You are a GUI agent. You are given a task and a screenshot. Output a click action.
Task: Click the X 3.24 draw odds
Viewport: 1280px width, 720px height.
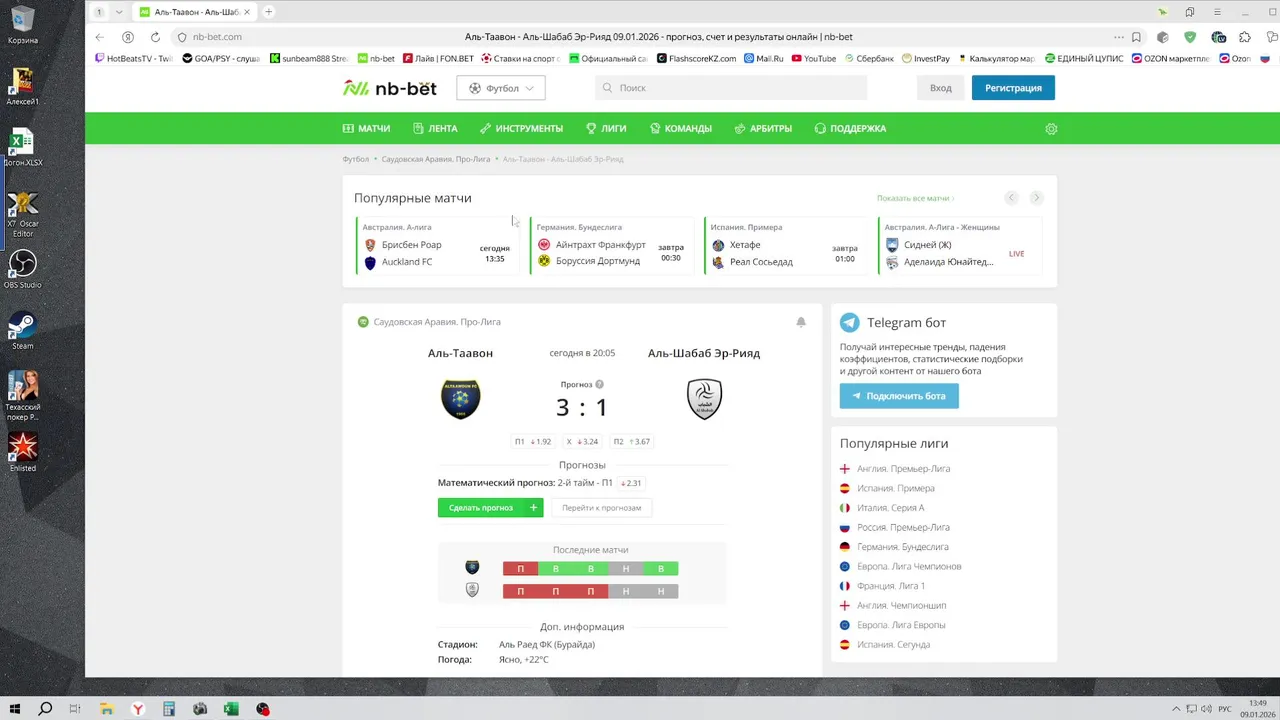click(582, 441)
